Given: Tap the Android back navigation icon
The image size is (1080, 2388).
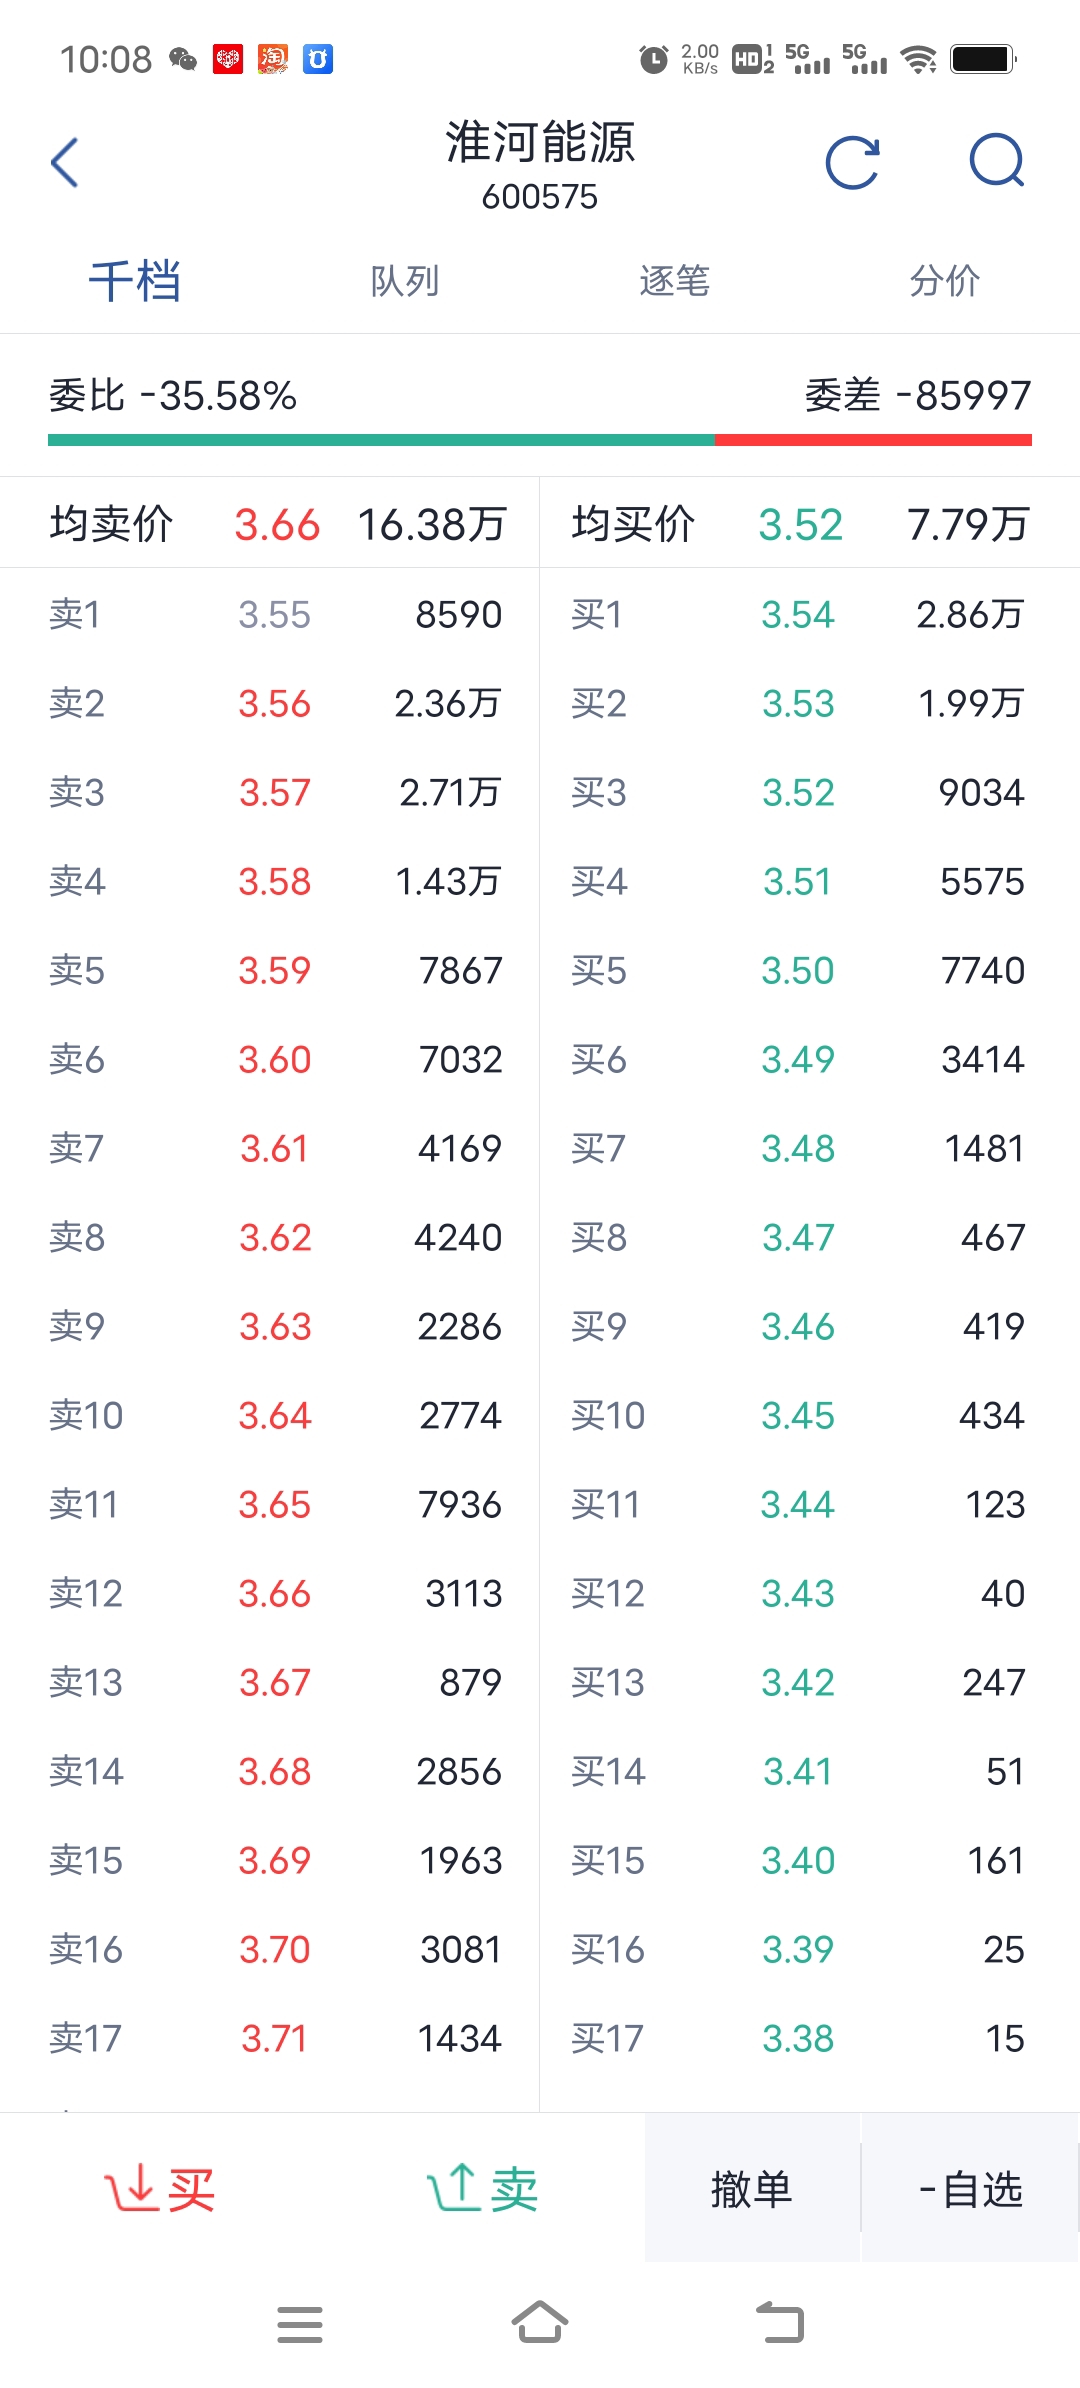Looking at the screenshot, I should 780,2322.
